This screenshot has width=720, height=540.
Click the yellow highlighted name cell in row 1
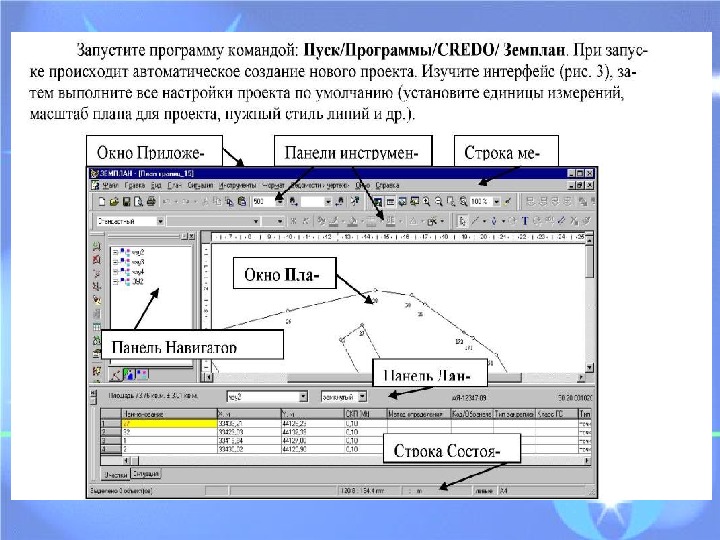[169, 424]
